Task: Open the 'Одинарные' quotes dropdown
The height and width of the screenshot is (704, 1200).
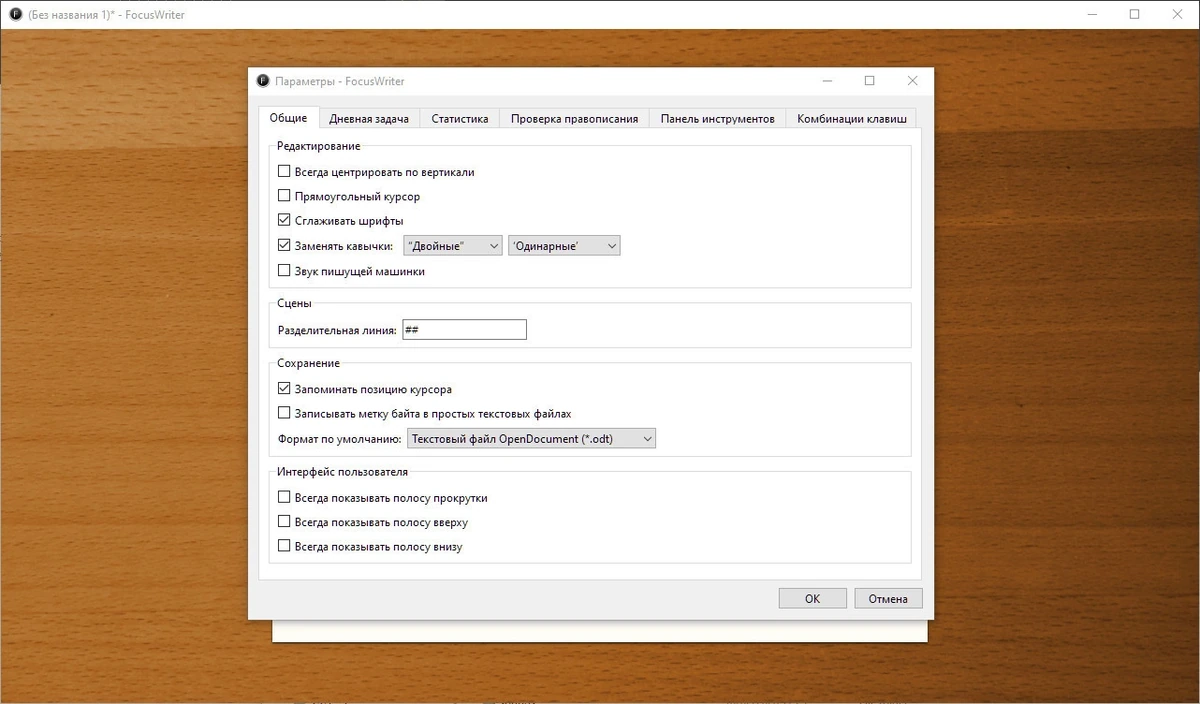Action: [564, 245]
